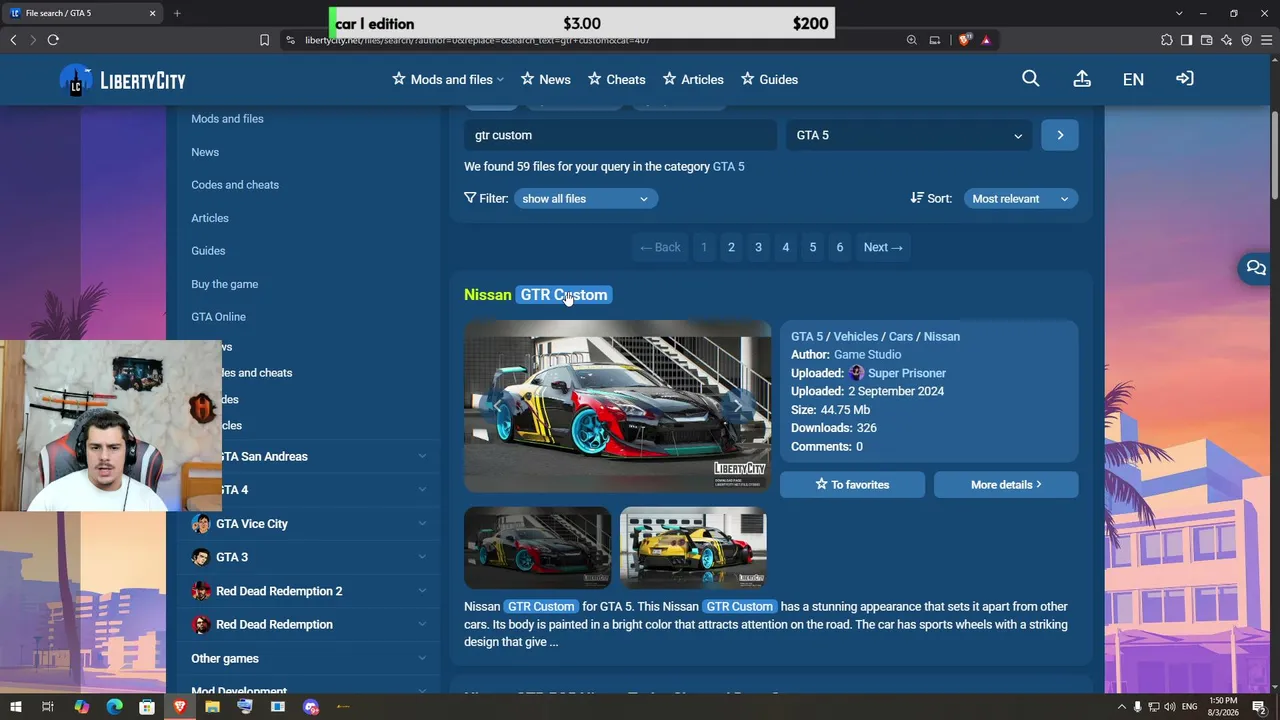
Task: Open the browser hamburger menu
Action: [1266, 40]
